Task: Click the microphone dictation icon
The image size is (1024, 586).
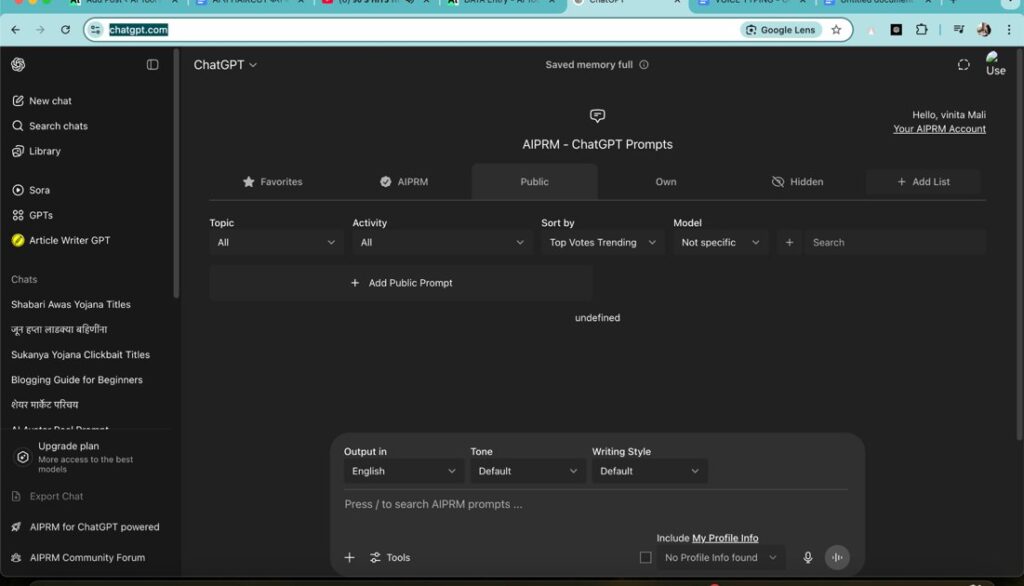Action: [808, 557]
